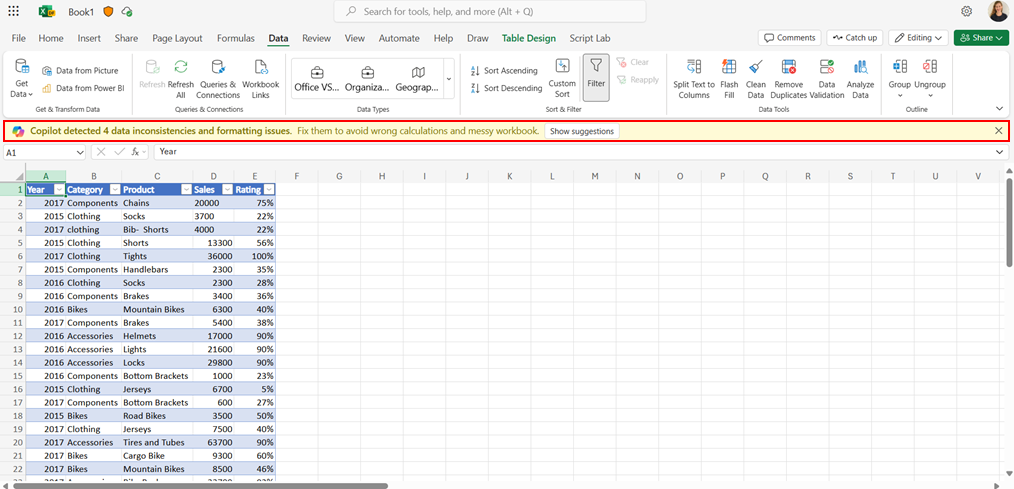Expand the Data Types gallery
This screenshot has height=489, width=1014.
tap(449, 79)
